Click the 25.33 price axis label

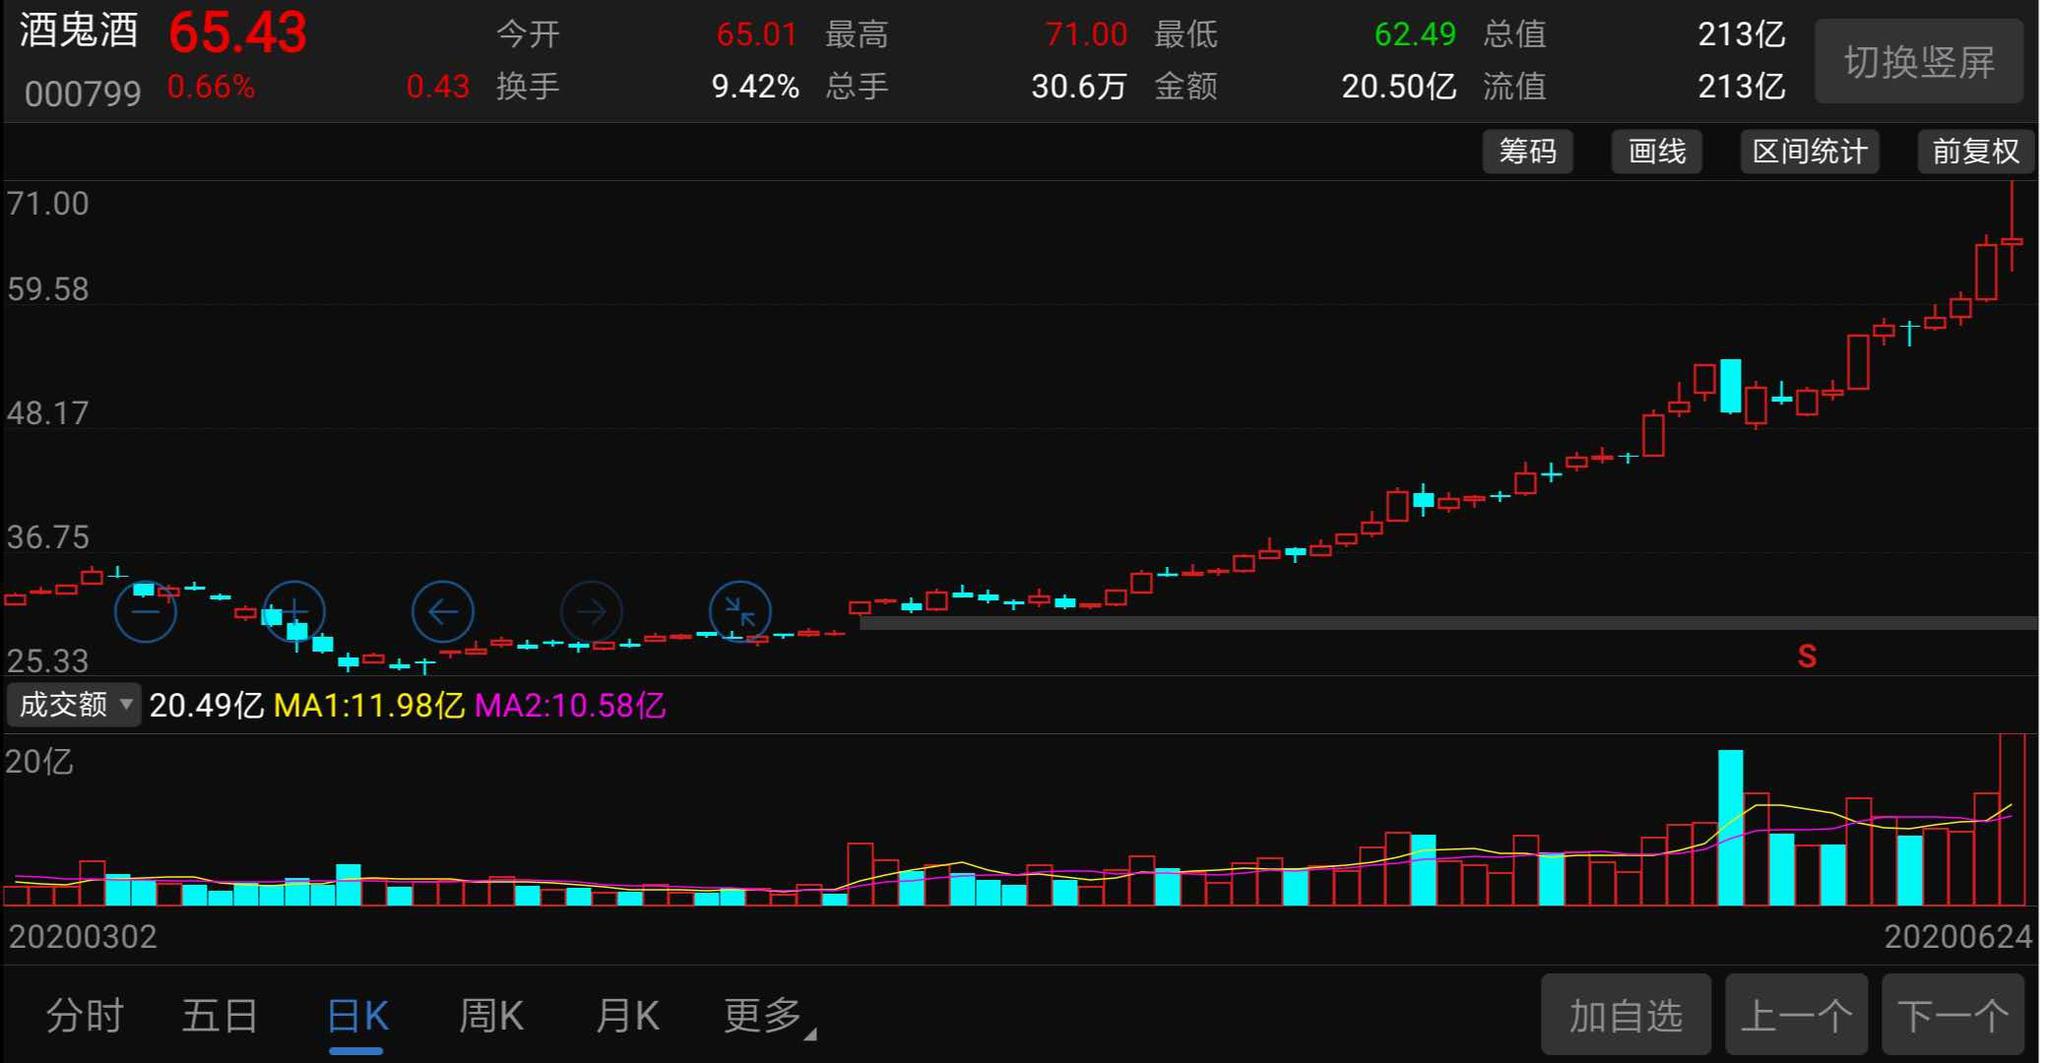pos(48,661)
